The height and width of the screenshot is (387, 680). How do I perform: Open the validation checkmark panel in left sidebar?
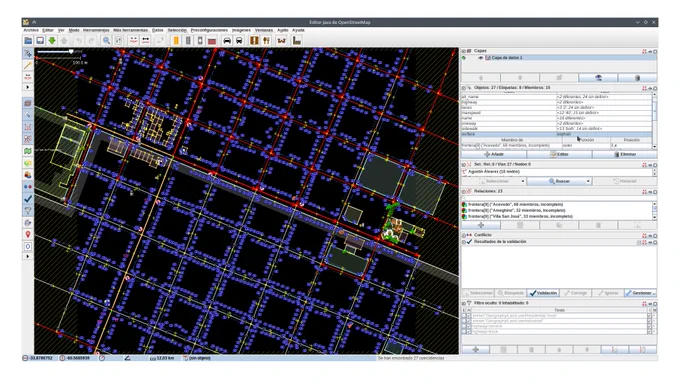click(28, 199)
